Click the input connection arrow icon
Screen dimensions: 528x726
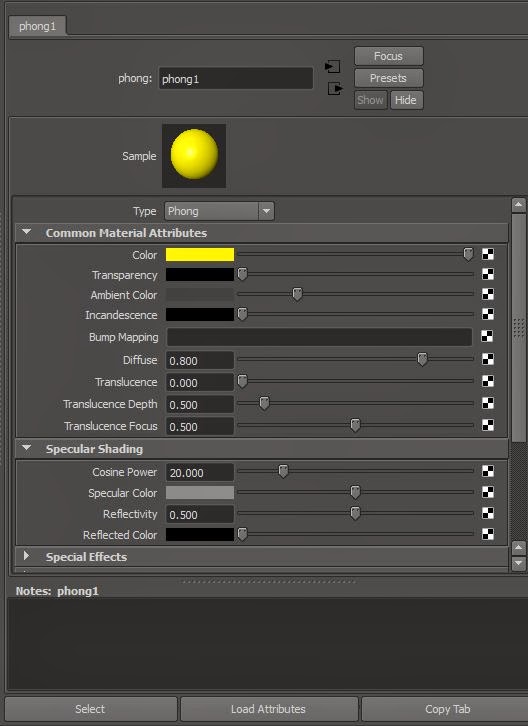[333, 67]
